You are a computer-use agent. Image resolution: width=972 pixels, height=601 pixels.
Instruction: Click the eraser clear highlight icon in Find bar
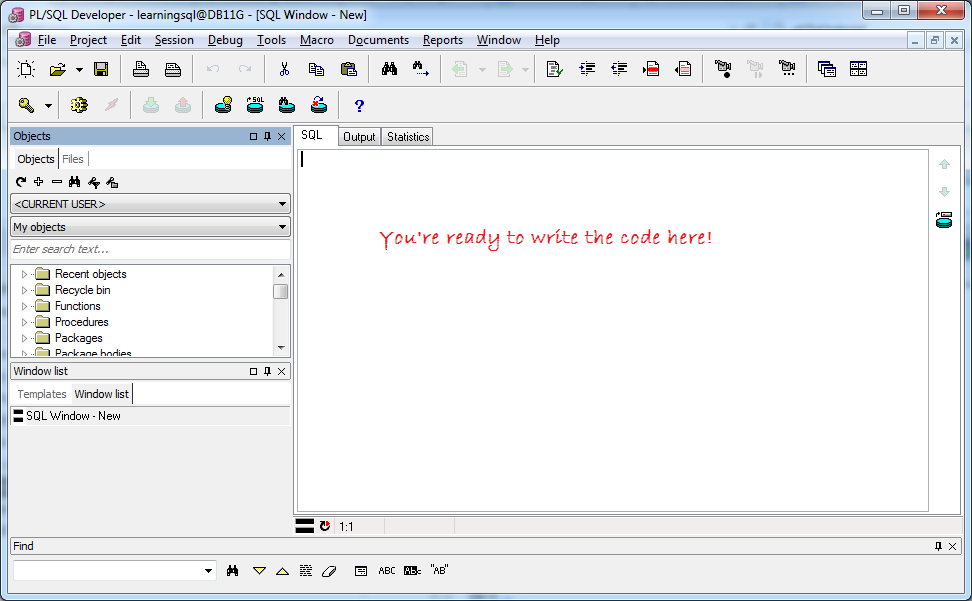329,571
